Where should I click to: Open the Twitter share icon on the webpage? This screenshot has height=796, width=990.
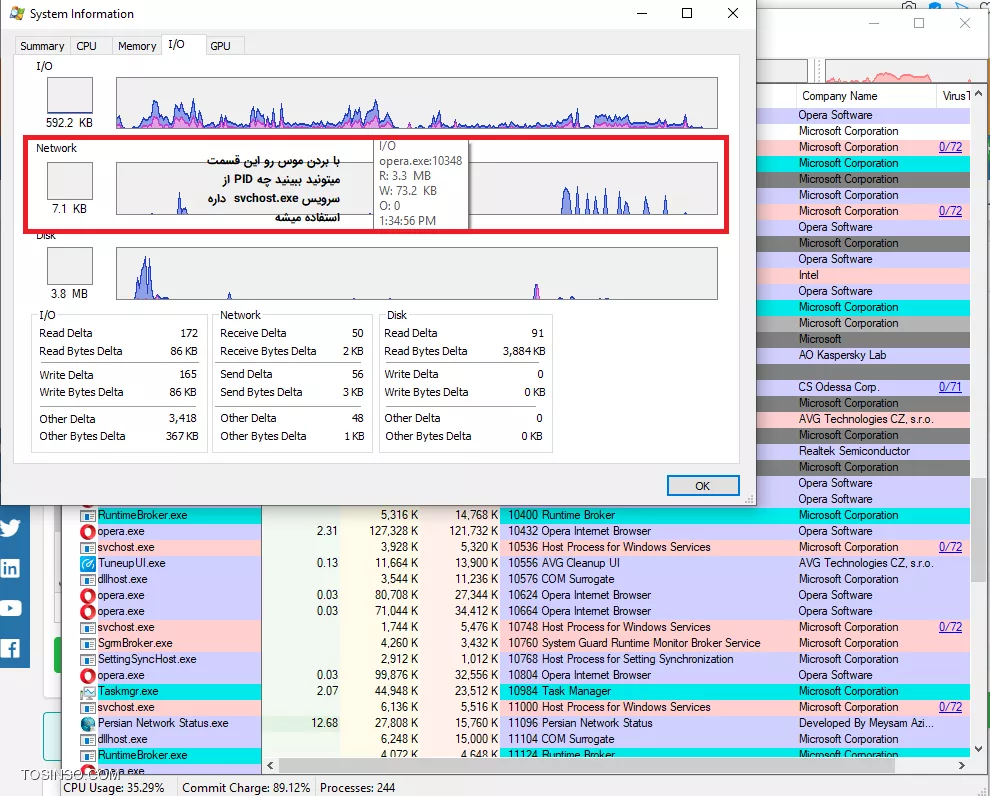(11, 528)
